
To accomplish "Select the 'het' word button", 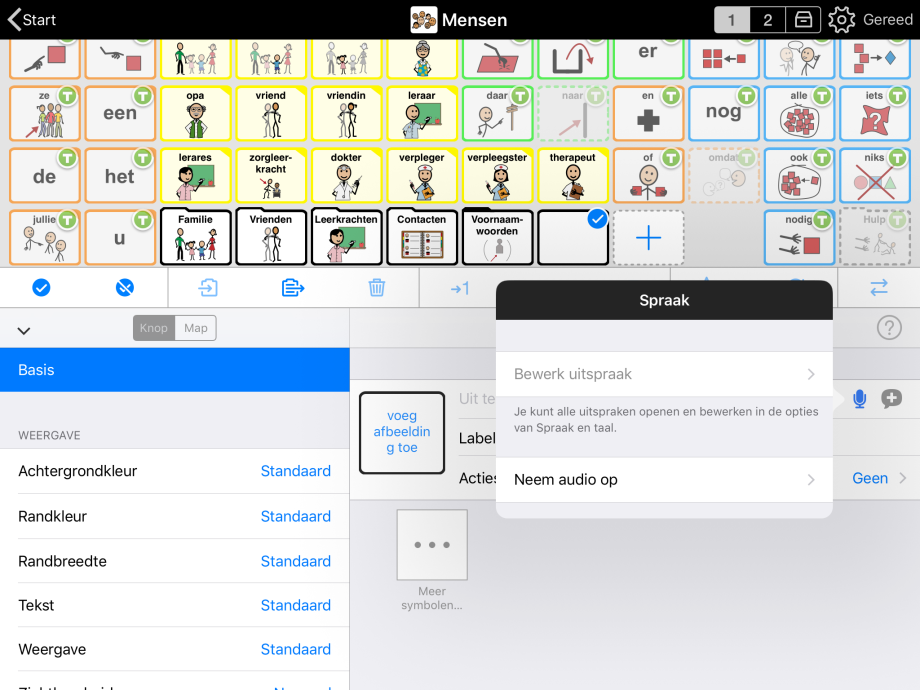I will (x=120, y=175).
